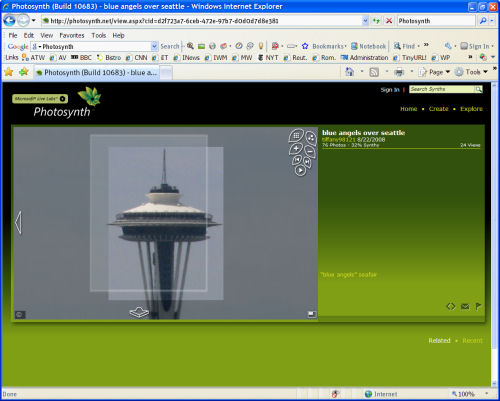Viewport: 500px width, 401px height.
Task: Click in the Search Synths box
Action: point(442,89)
